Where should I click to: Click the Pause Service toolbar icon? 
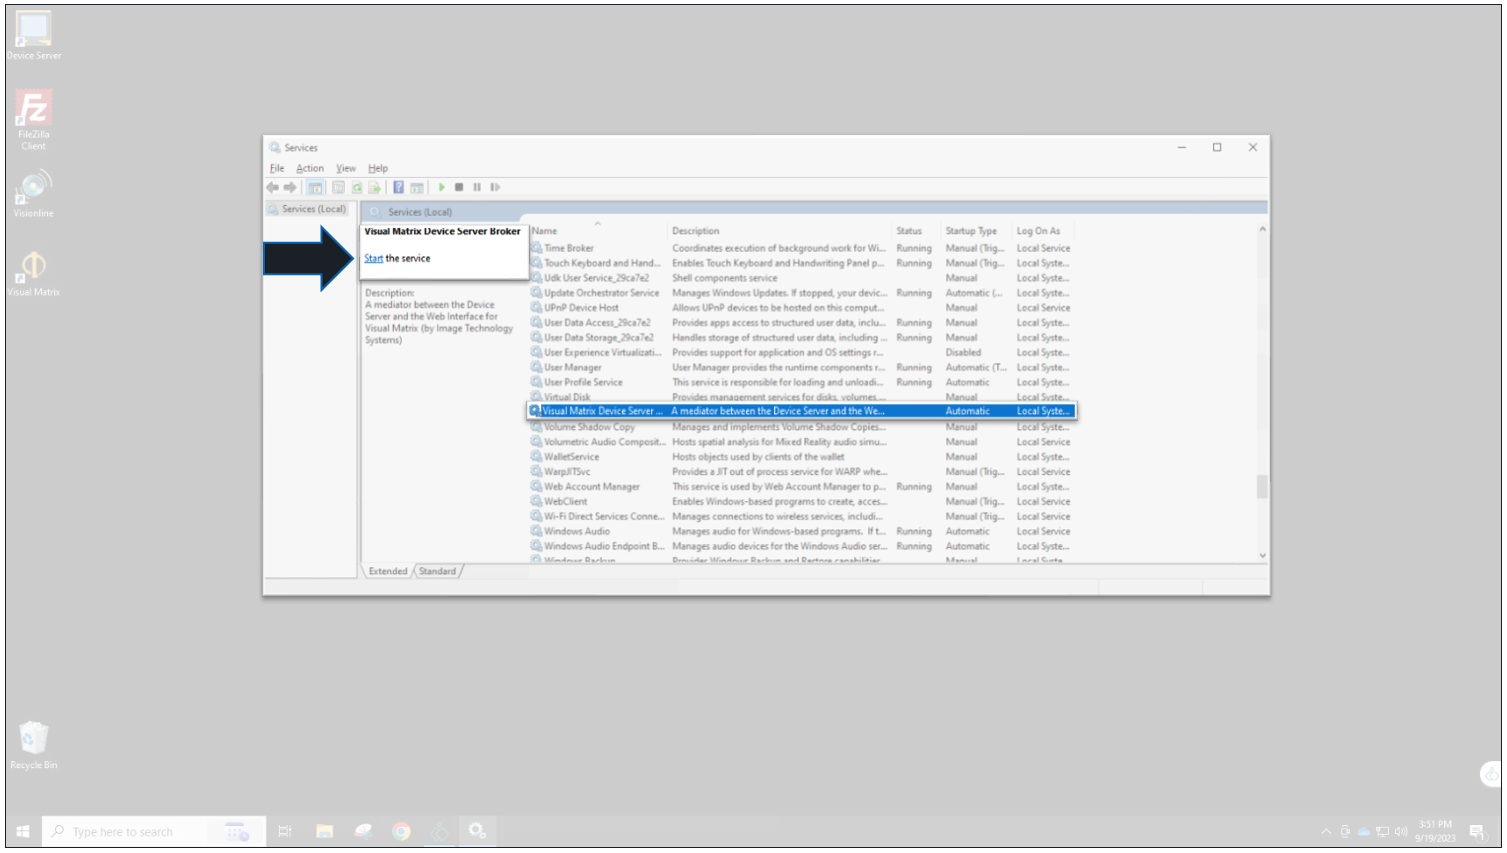click(477, 187)
